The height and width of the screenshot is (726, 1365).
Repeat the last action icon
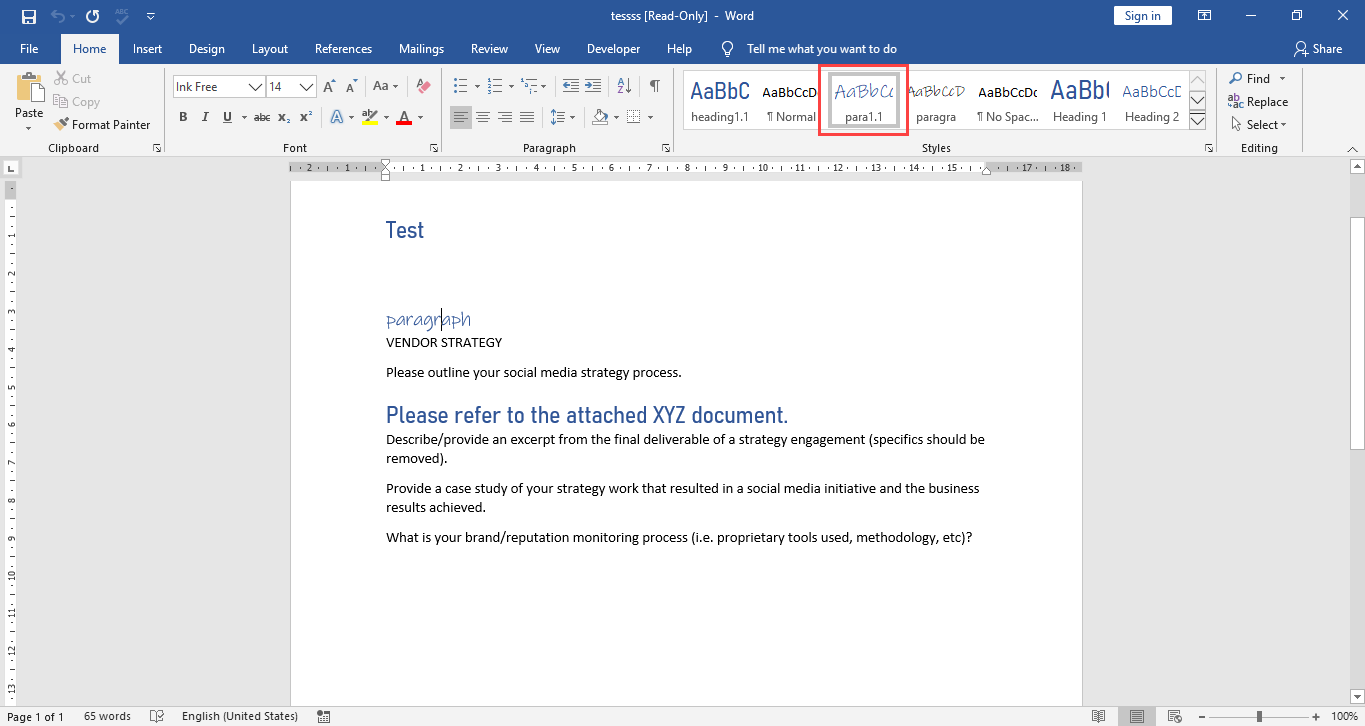(92, 16)
